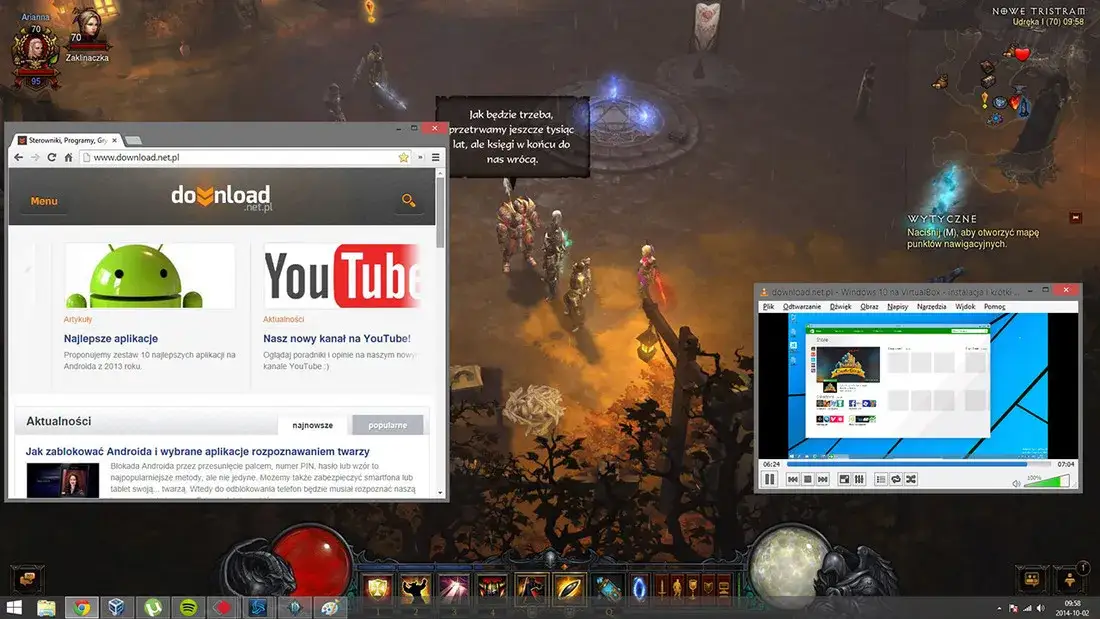
Task: Expand the orange Menu on download.net.pl
Action: (x=44, y=201)
